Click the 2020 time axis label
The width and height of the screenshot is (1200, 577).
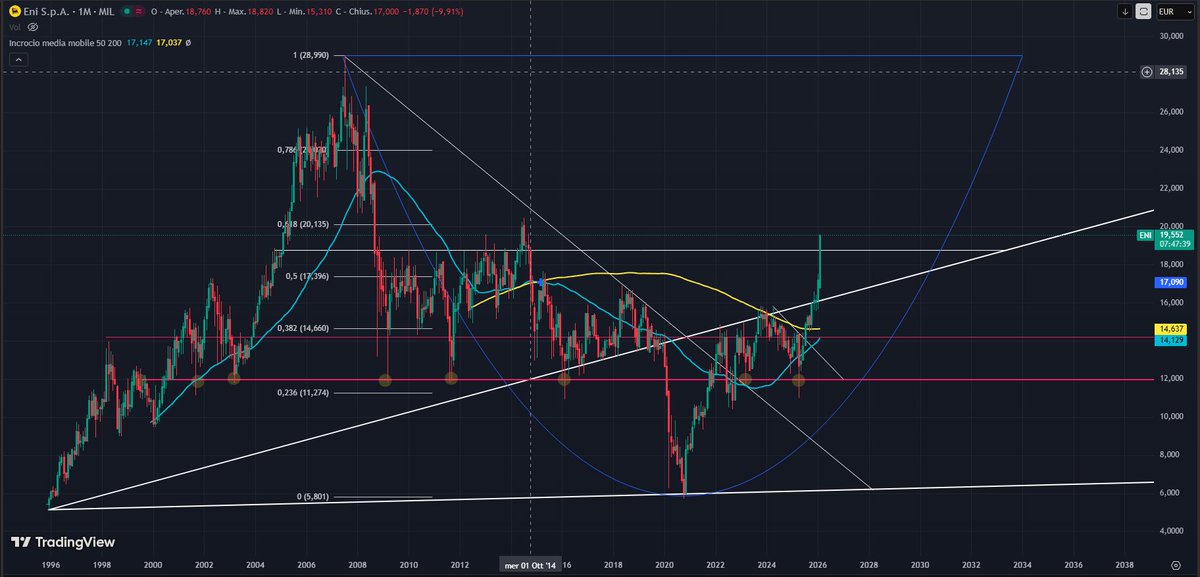click(x=665, y=565)
